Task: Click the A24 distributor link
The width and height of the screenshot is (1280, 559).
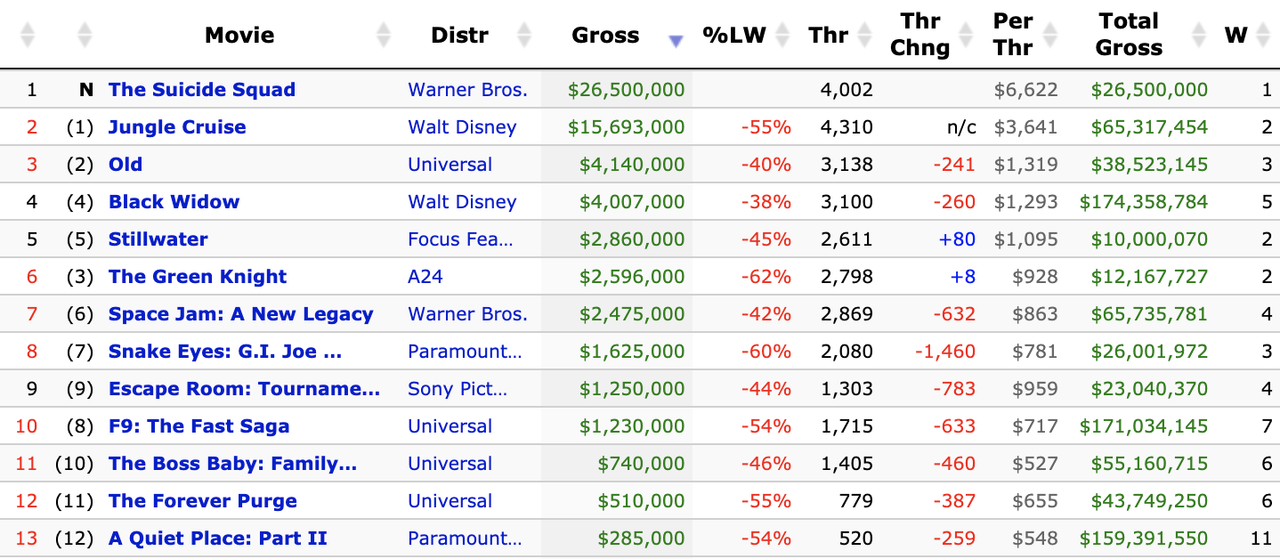Action: point(425,277)
